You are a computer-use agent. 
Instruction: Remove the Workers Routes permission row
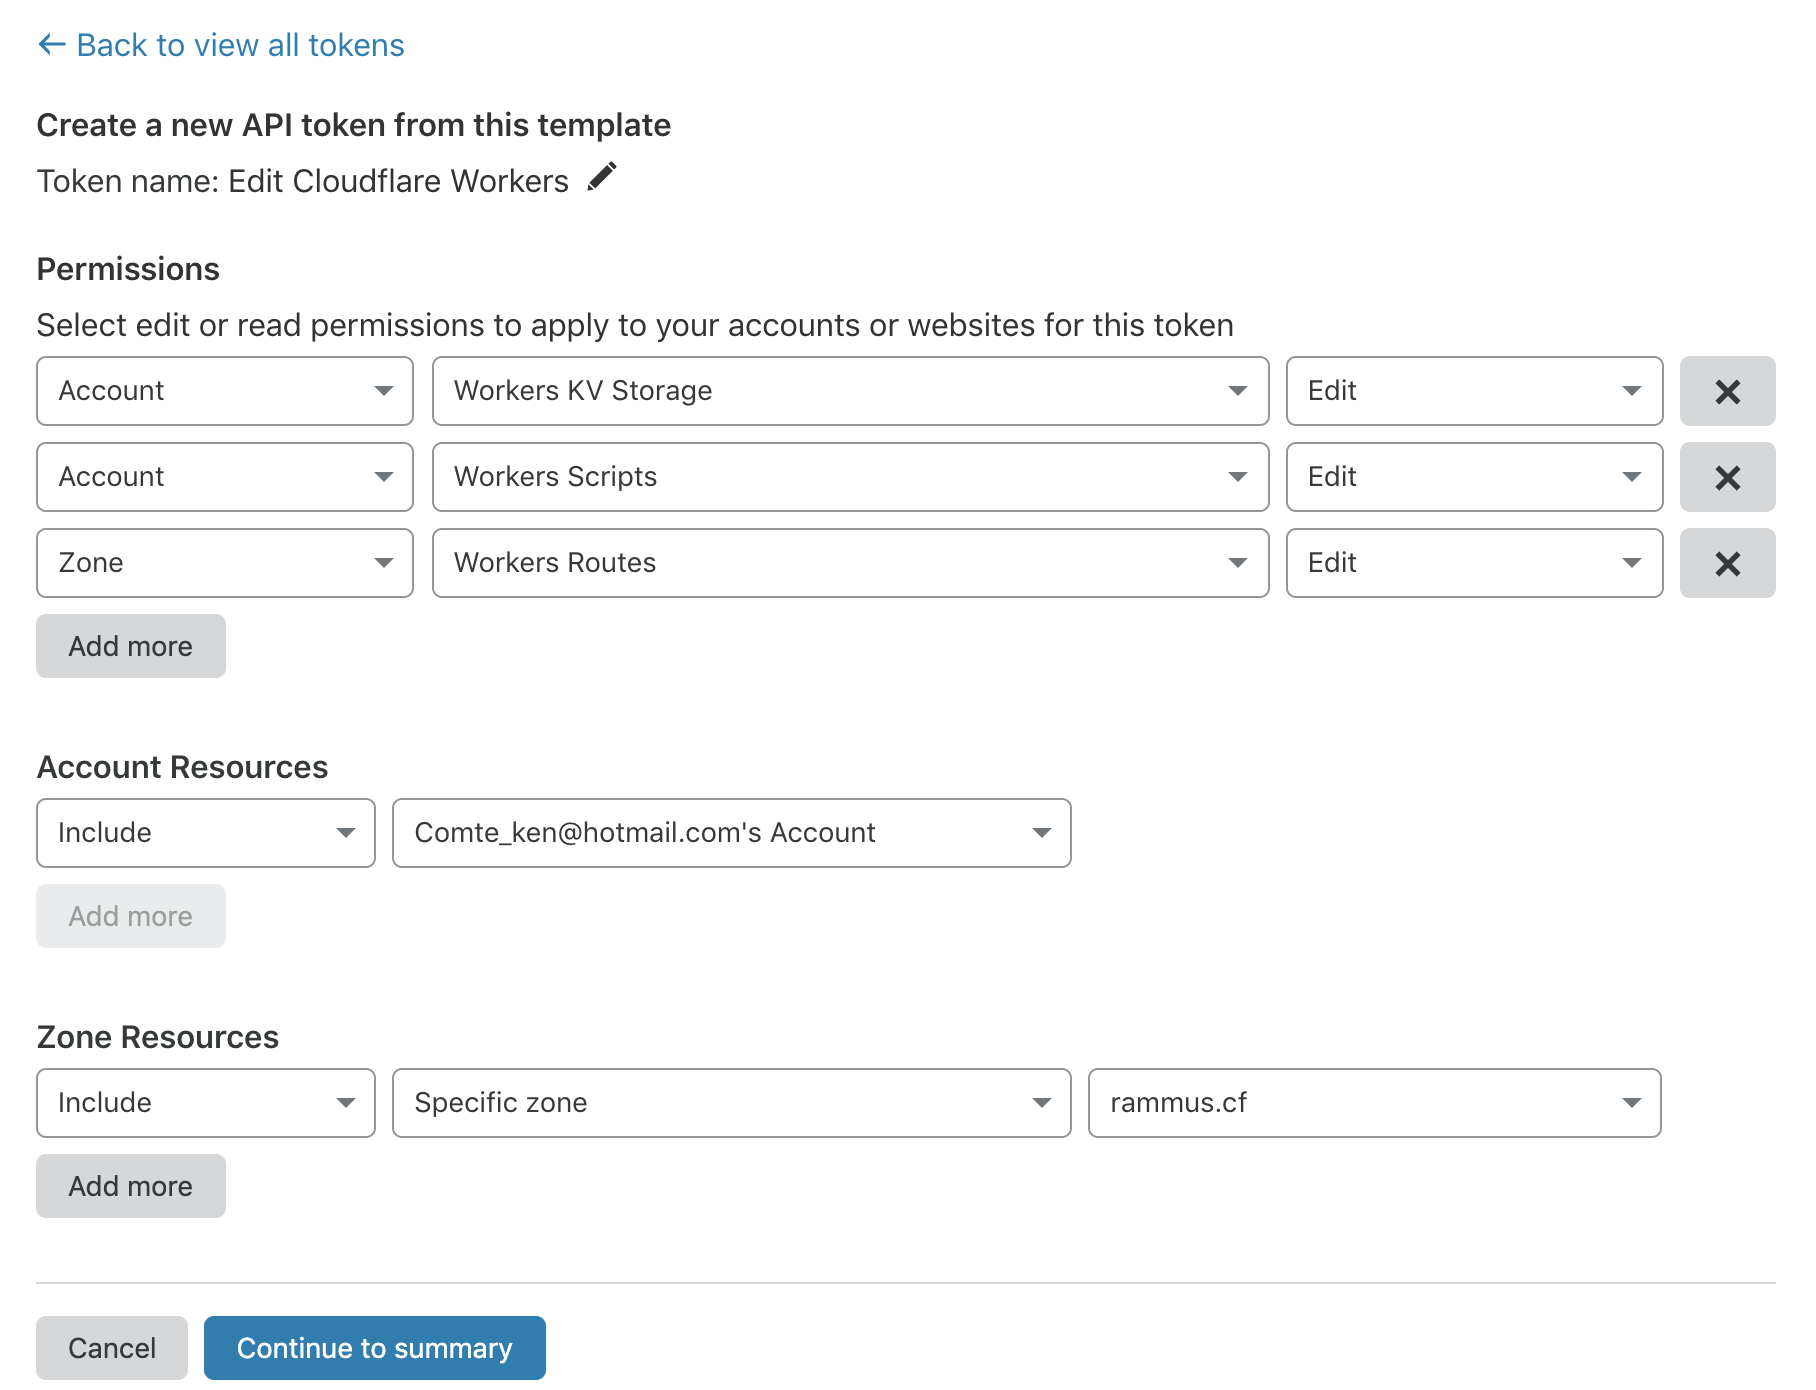1727,563
